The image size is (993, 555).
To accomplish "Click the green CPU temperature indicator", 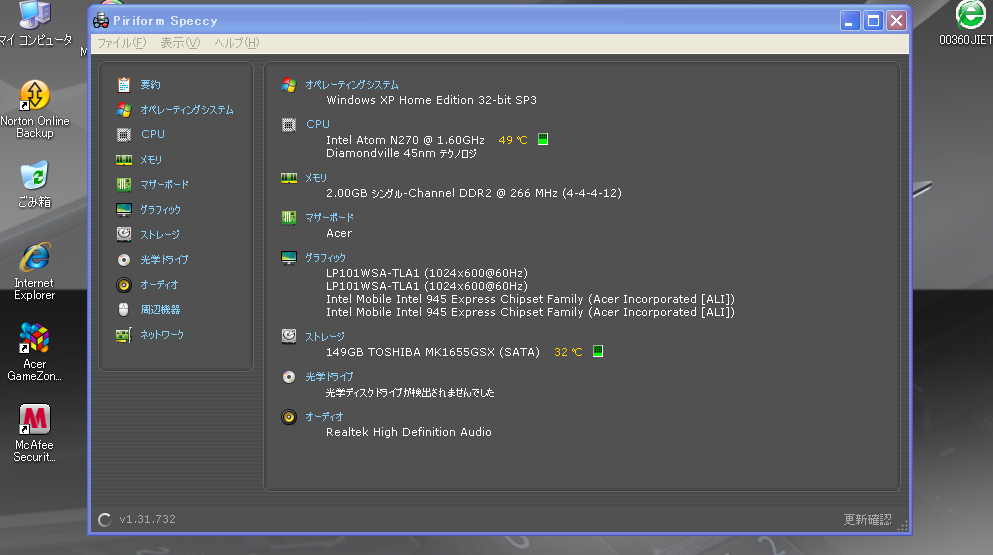I will pyautogui.click(x=543, y=139).
